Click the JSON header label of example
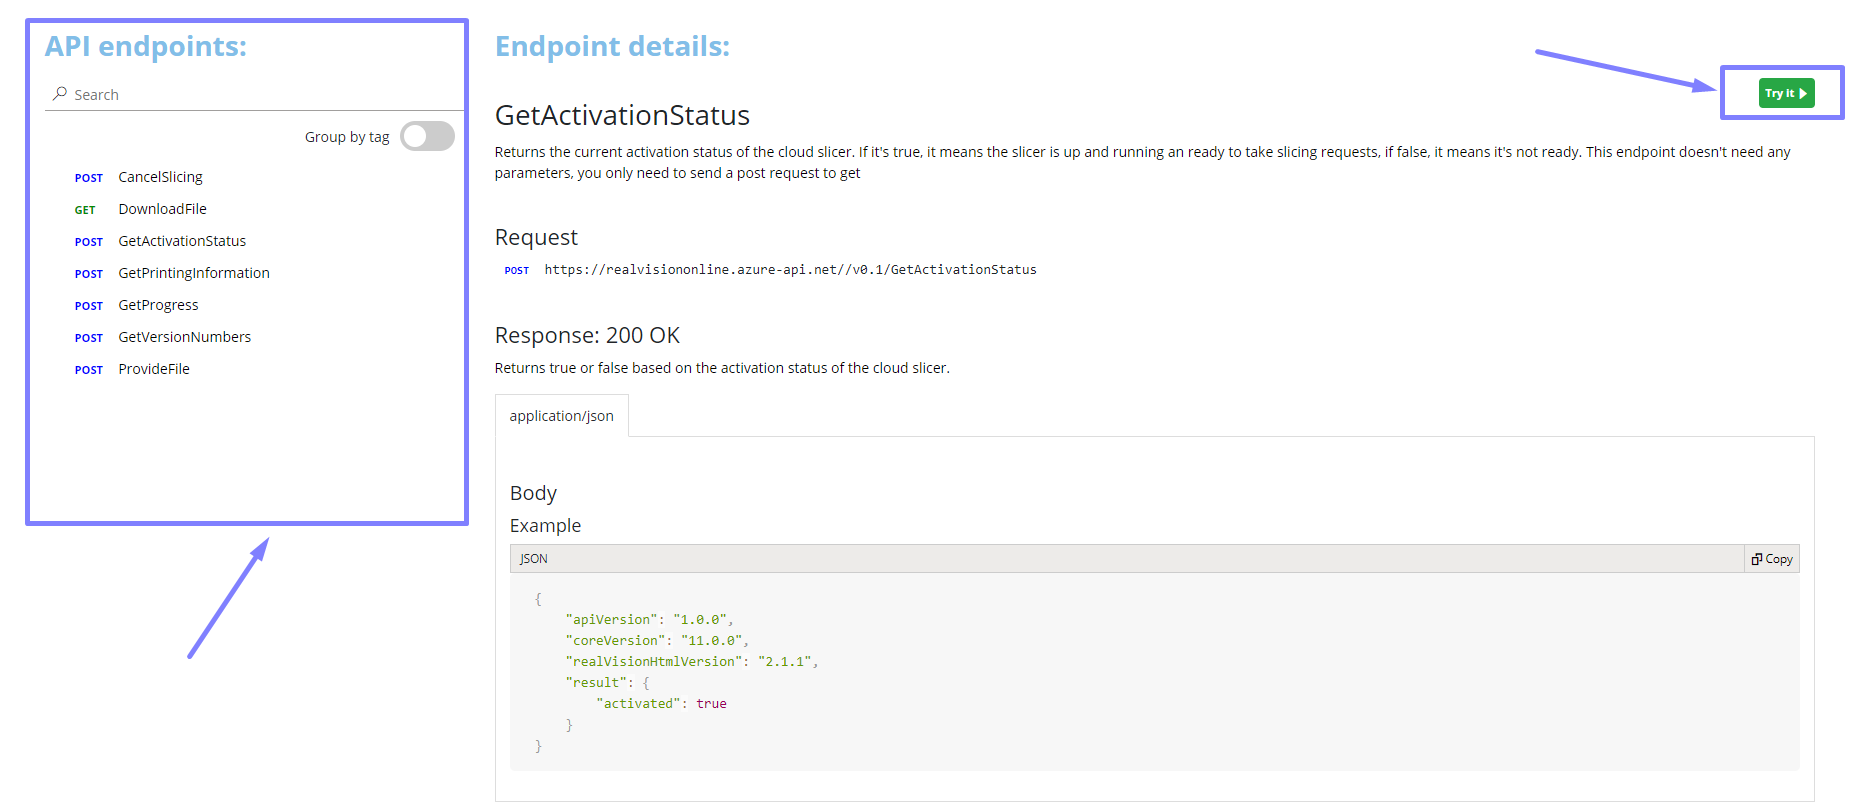The width and height of the screenshot is (1856, 806). point(534,559)
